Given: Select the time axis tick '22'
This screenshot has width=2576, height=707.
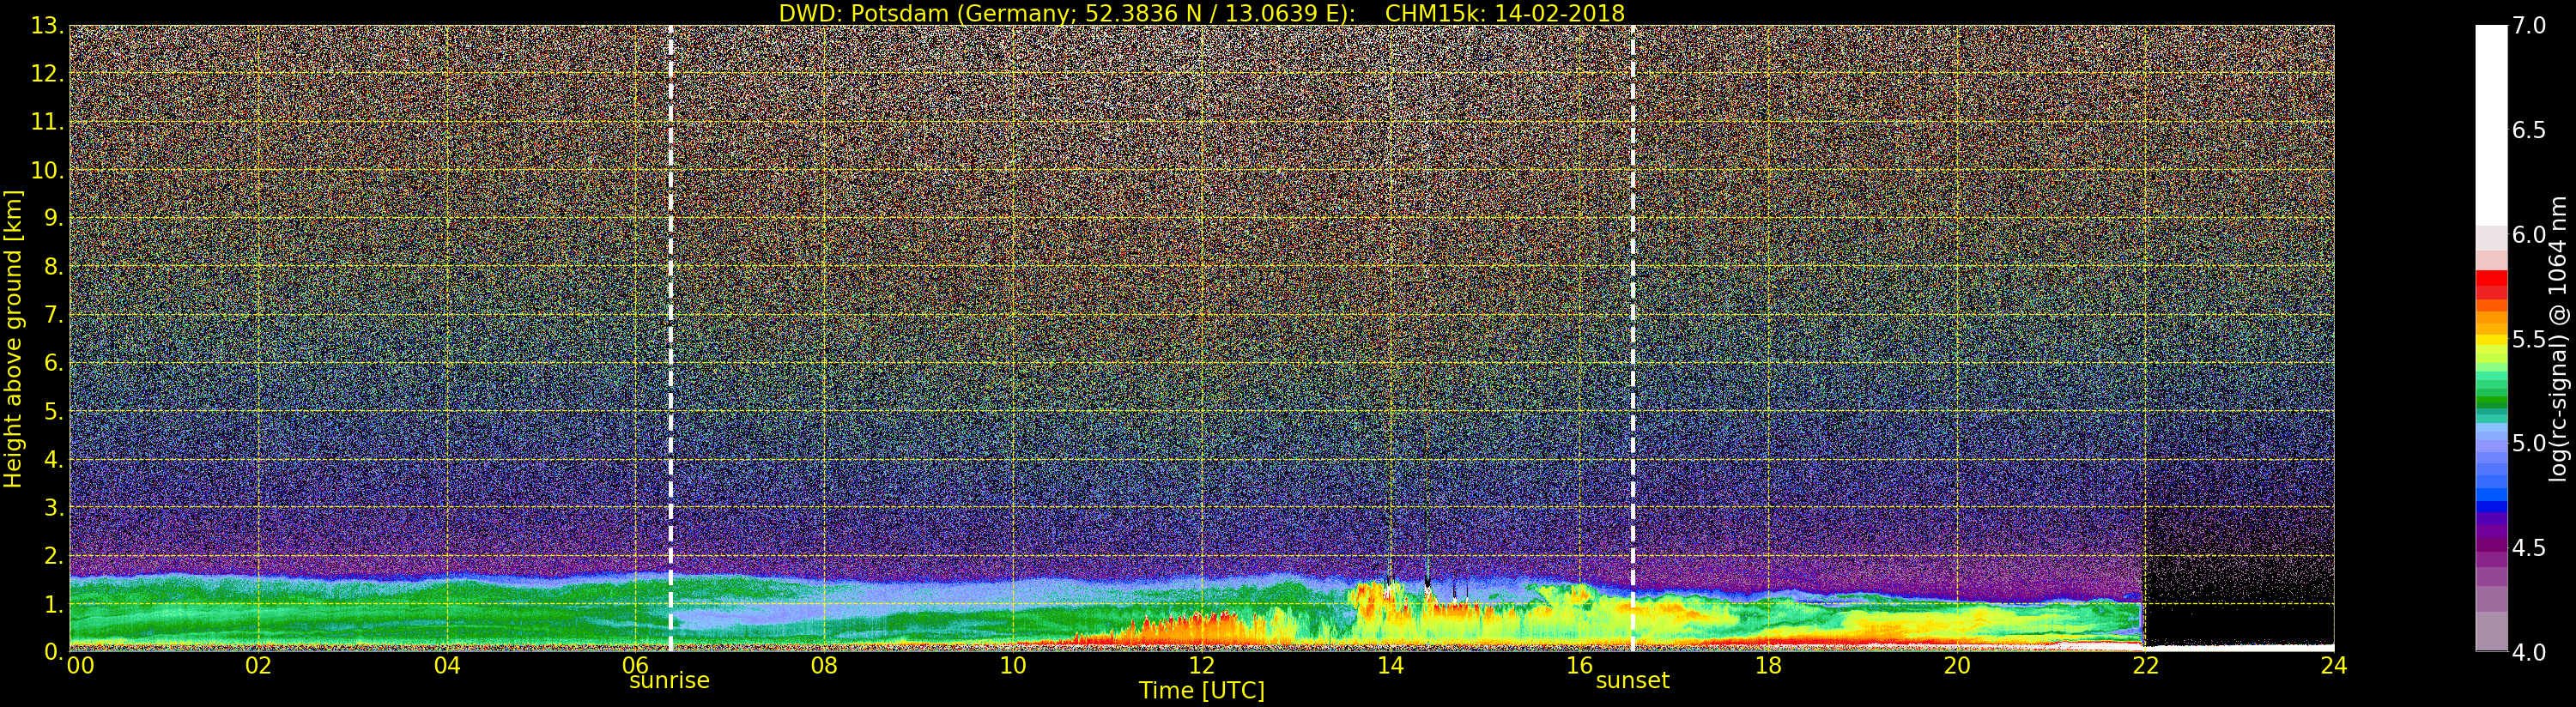Looking at the screenshot, I should click(2145, 665).
